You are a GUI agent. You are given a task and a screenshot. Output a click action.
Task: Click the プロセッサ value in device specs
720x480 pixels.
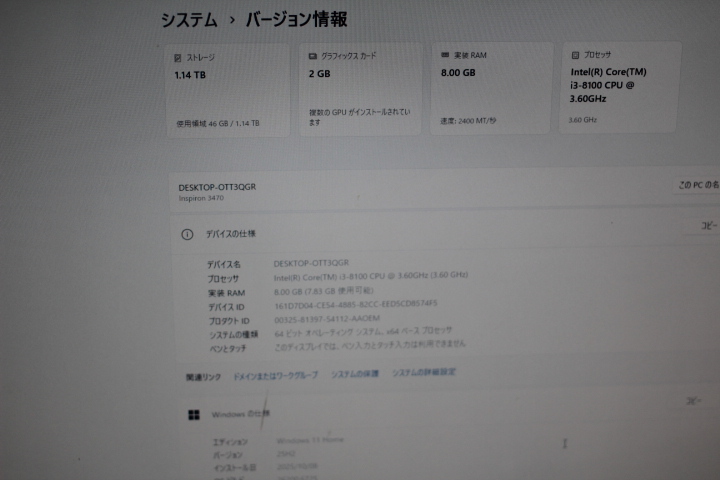[371, 276]
